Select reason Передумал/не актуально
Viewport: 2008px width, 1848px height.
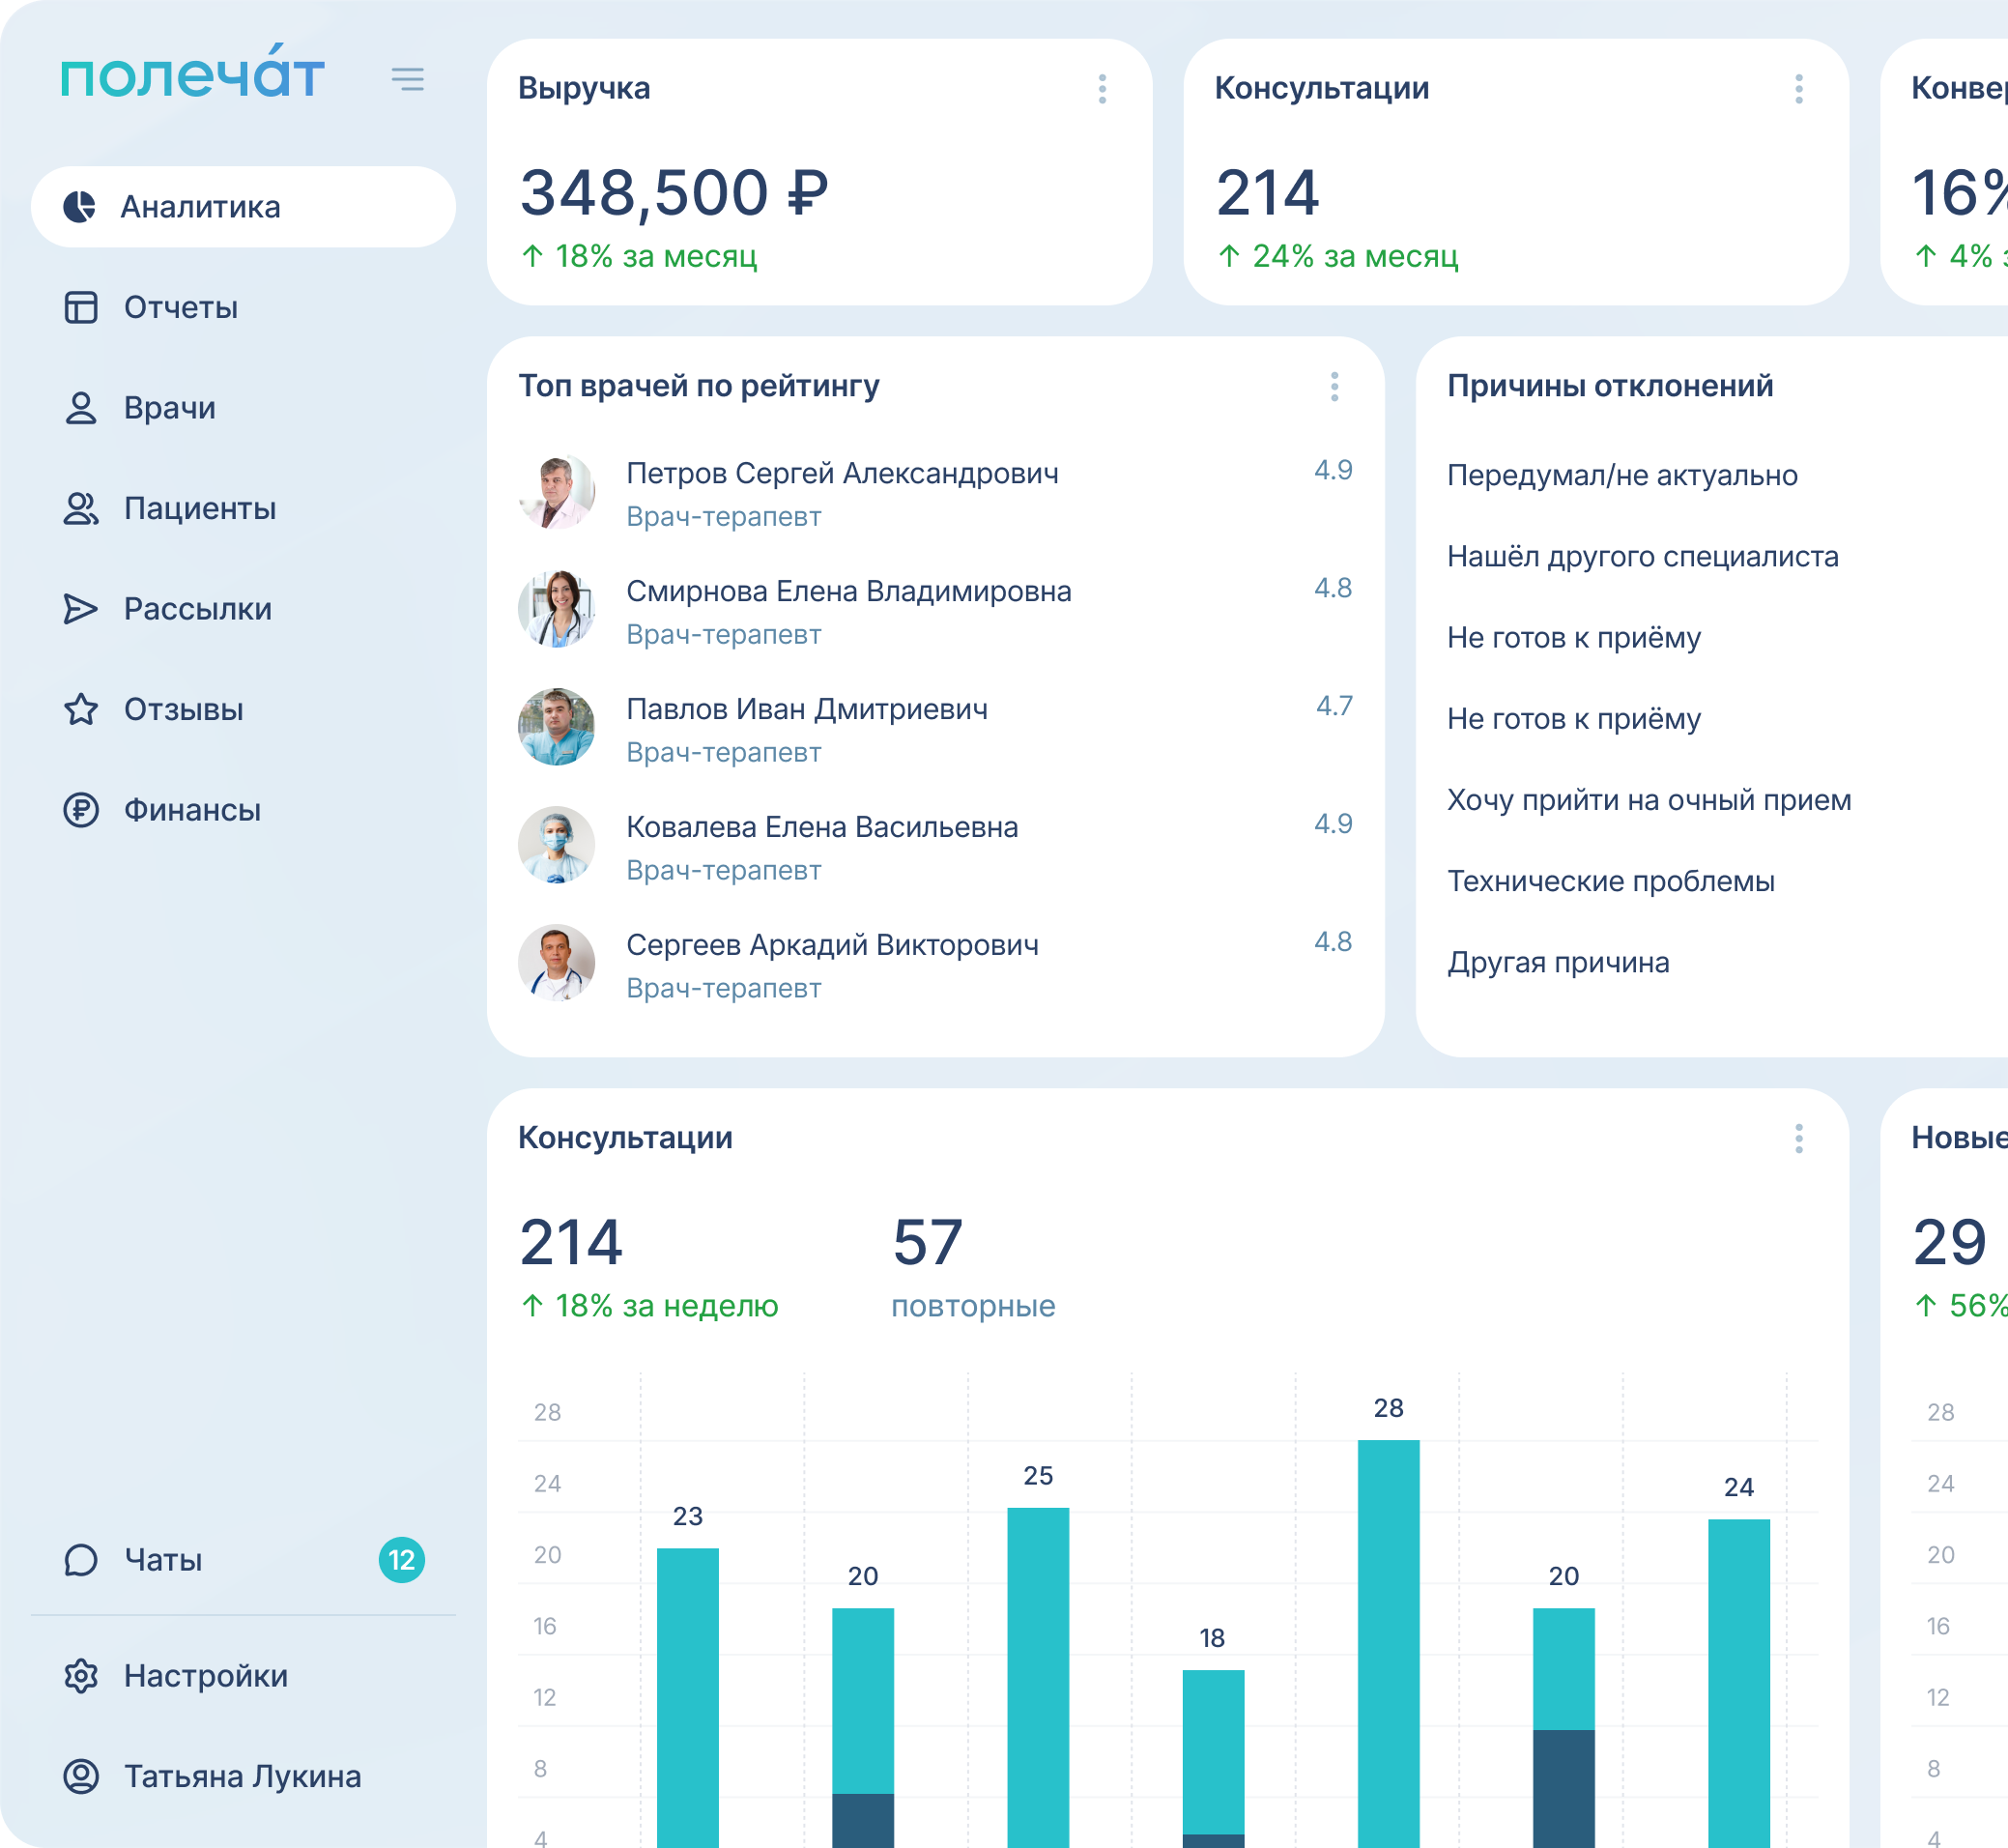1622,475
